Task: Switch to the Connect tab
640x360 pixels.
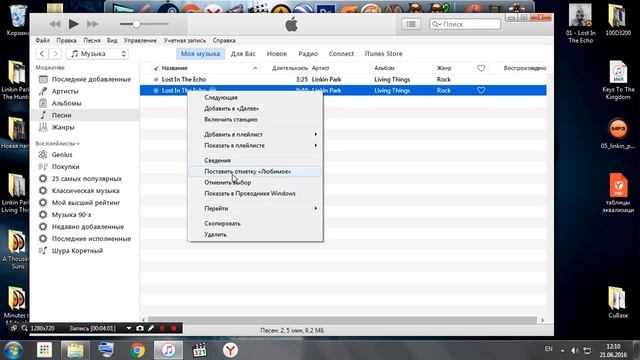Action: [x=341, y=53]
